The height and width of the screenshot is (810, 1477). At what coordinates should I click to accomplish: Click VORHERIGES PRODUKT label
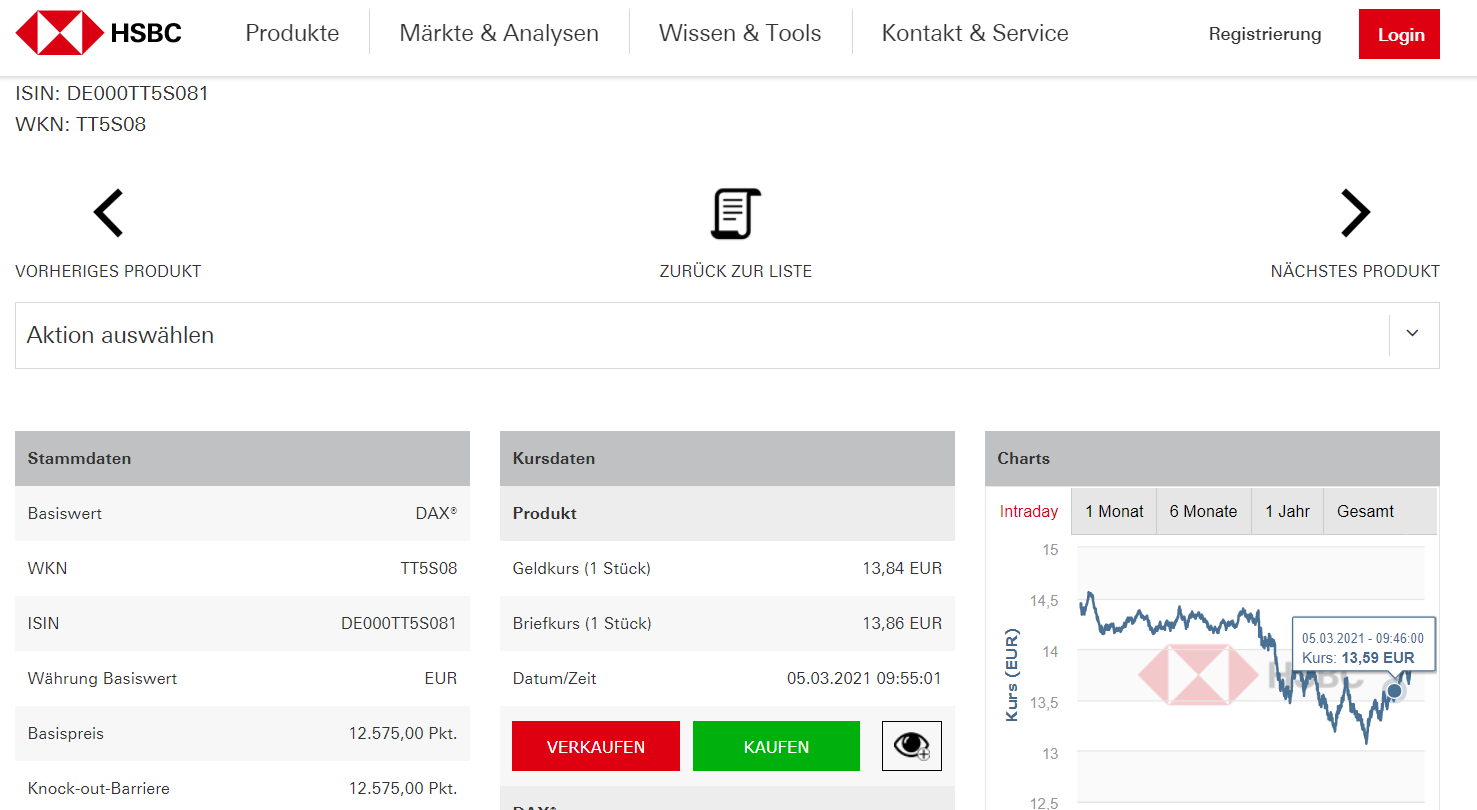coord(108,271)
